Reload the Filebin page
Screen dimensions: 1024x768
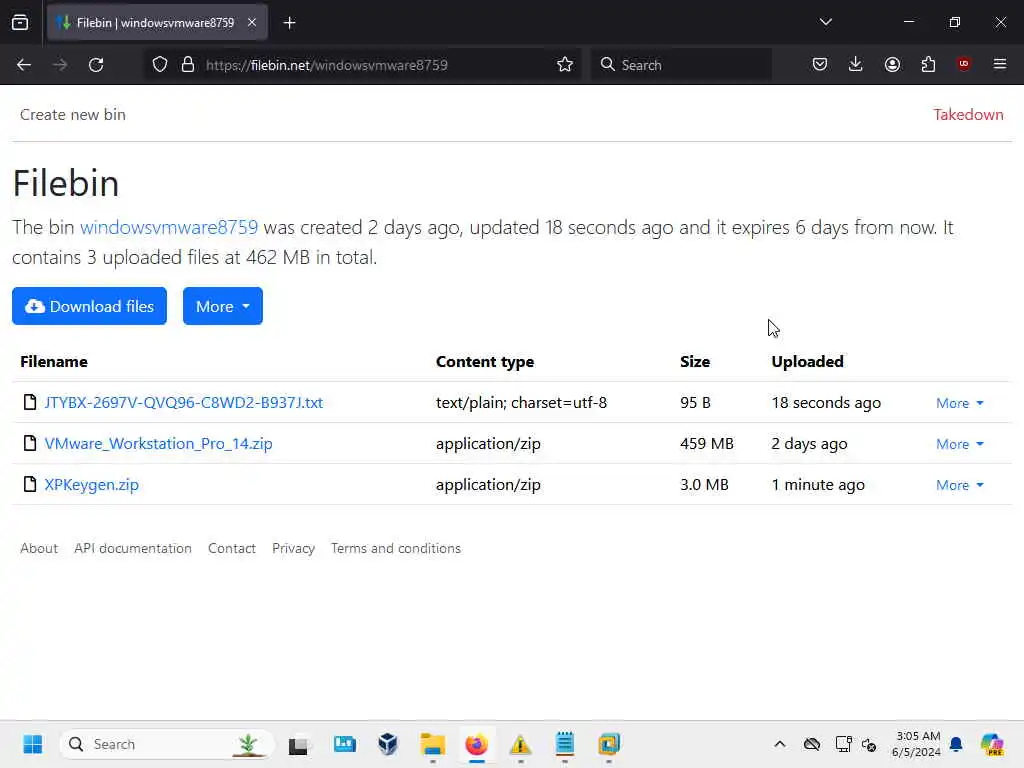[96, 65]
